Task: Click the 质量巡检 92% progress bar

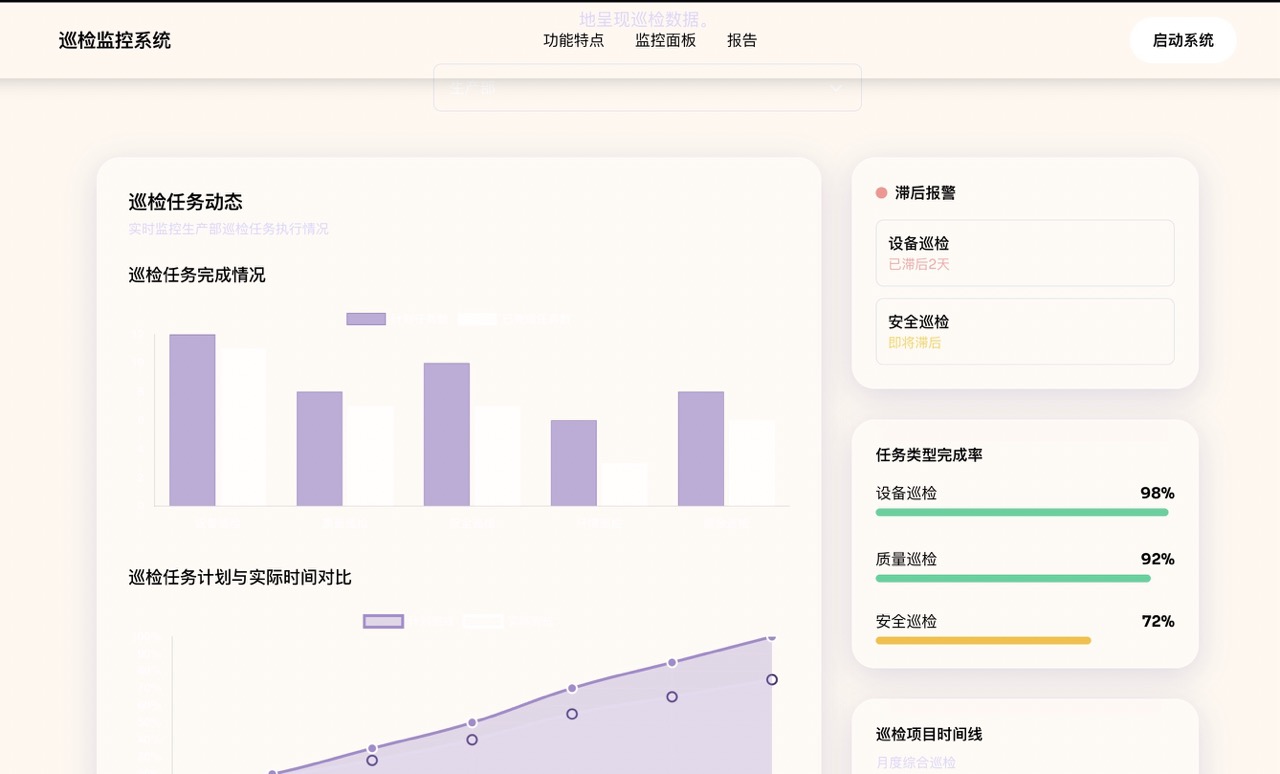Action: tap(1012, 578)
